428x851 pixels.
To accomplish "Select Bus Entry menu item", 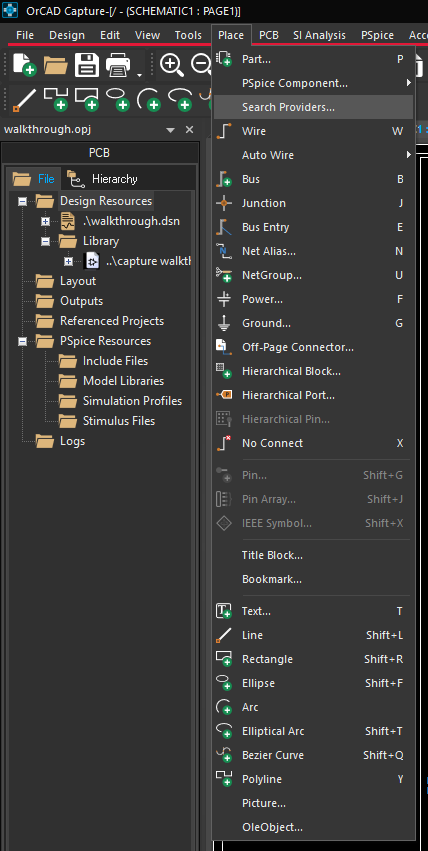I will pyautogui.click(x=314, y=227).
